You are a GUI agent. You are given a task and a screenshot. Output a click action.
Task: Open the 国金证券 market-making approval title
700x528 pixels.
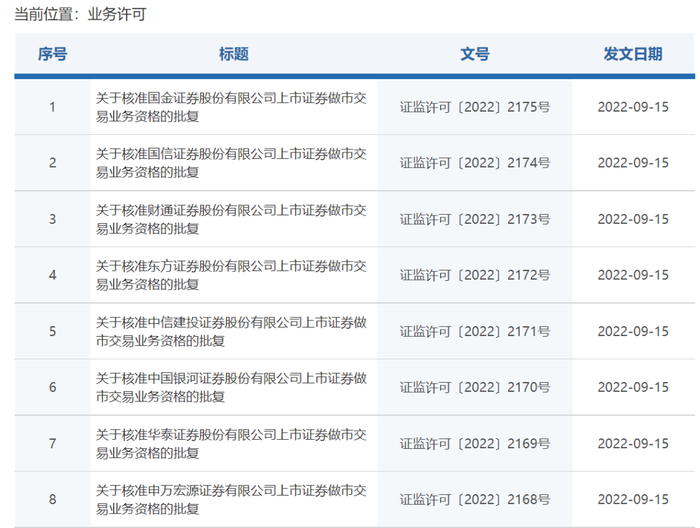231,107
